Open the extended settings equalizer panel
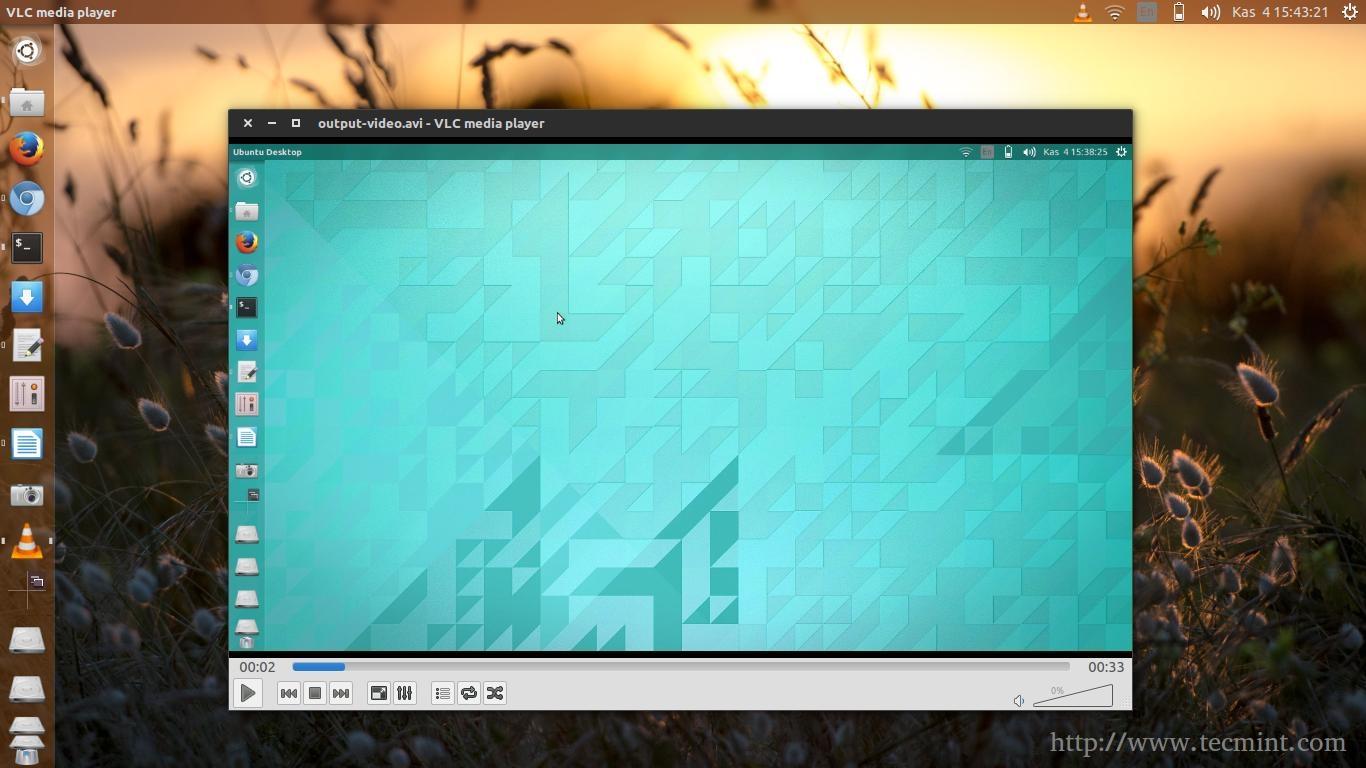 405,693
